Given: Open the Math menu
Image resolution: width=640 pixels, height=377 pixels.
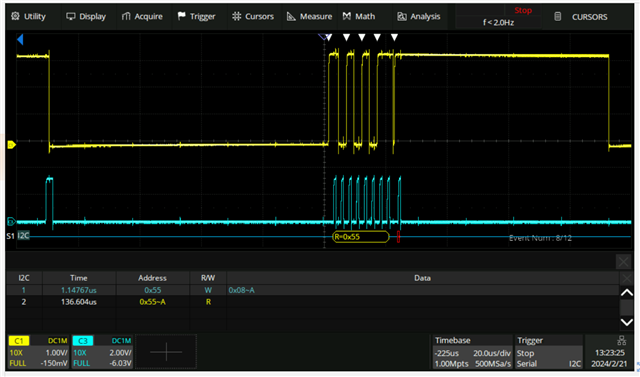Looking at the screenshot, I should pos(359,16).
